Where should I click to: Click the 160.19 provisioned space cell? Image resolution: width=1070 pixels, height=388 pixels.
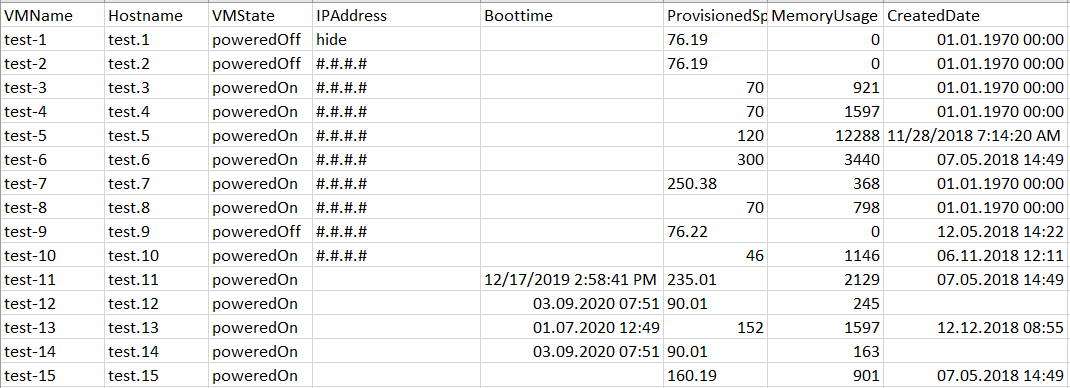715,374
